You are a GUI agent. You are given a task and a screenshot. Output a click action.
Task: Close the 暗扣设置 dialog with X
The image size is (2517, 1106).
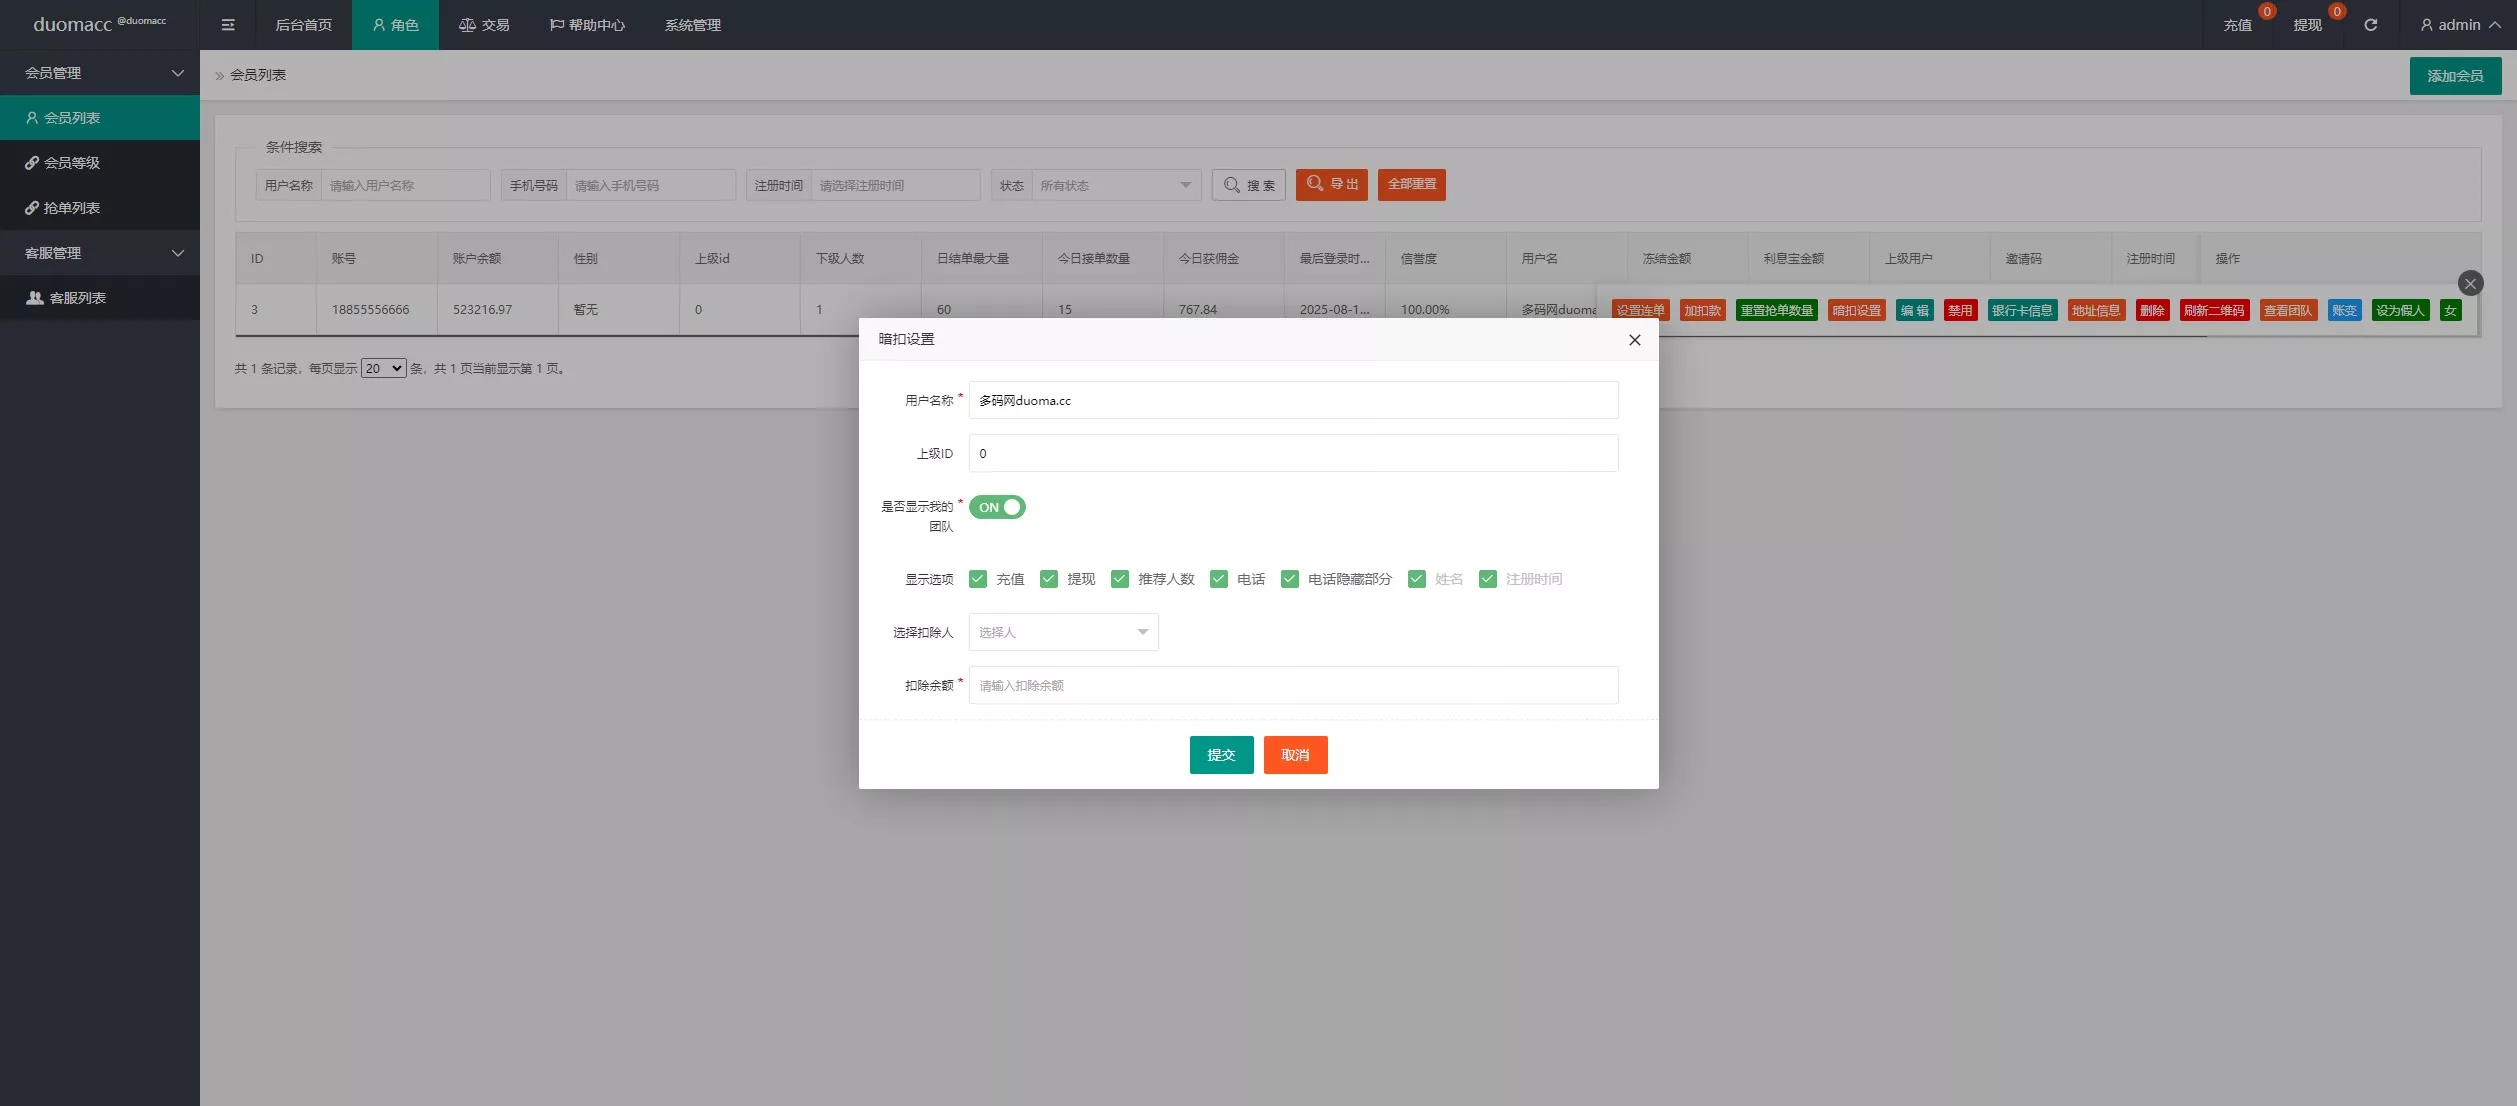[1634, 340]
